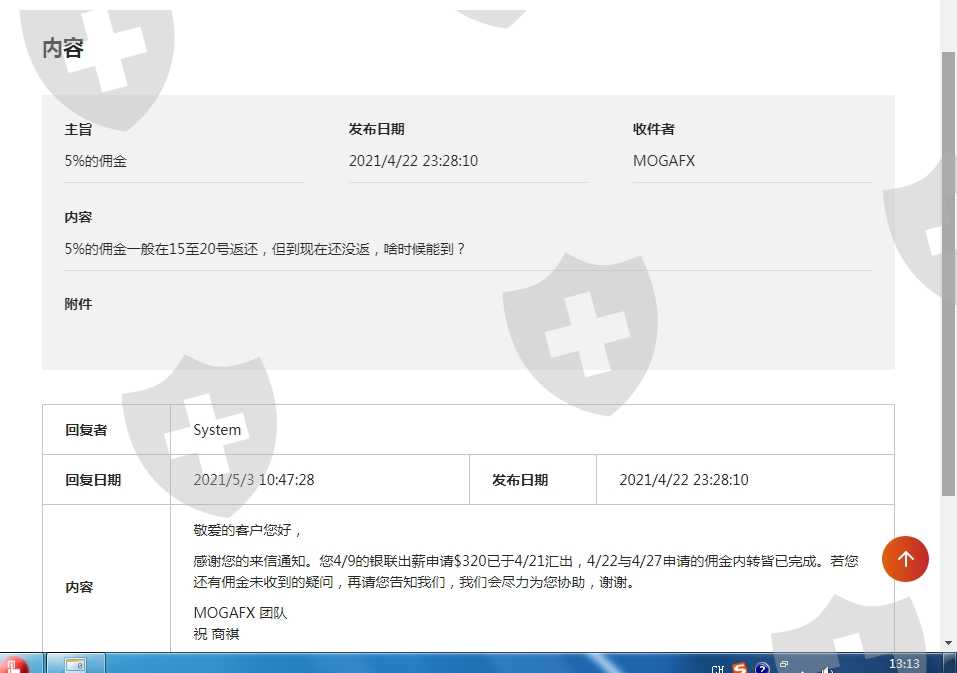Click the recipient value 'MOGAFX'
Image resolution: width=957 pixels, height=673 pixels.
[663, 161]
